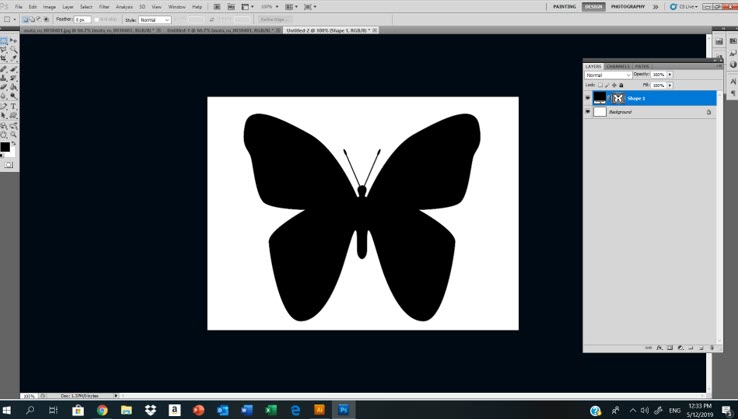
Task: Open the Image menu
Action: [49, 7]
